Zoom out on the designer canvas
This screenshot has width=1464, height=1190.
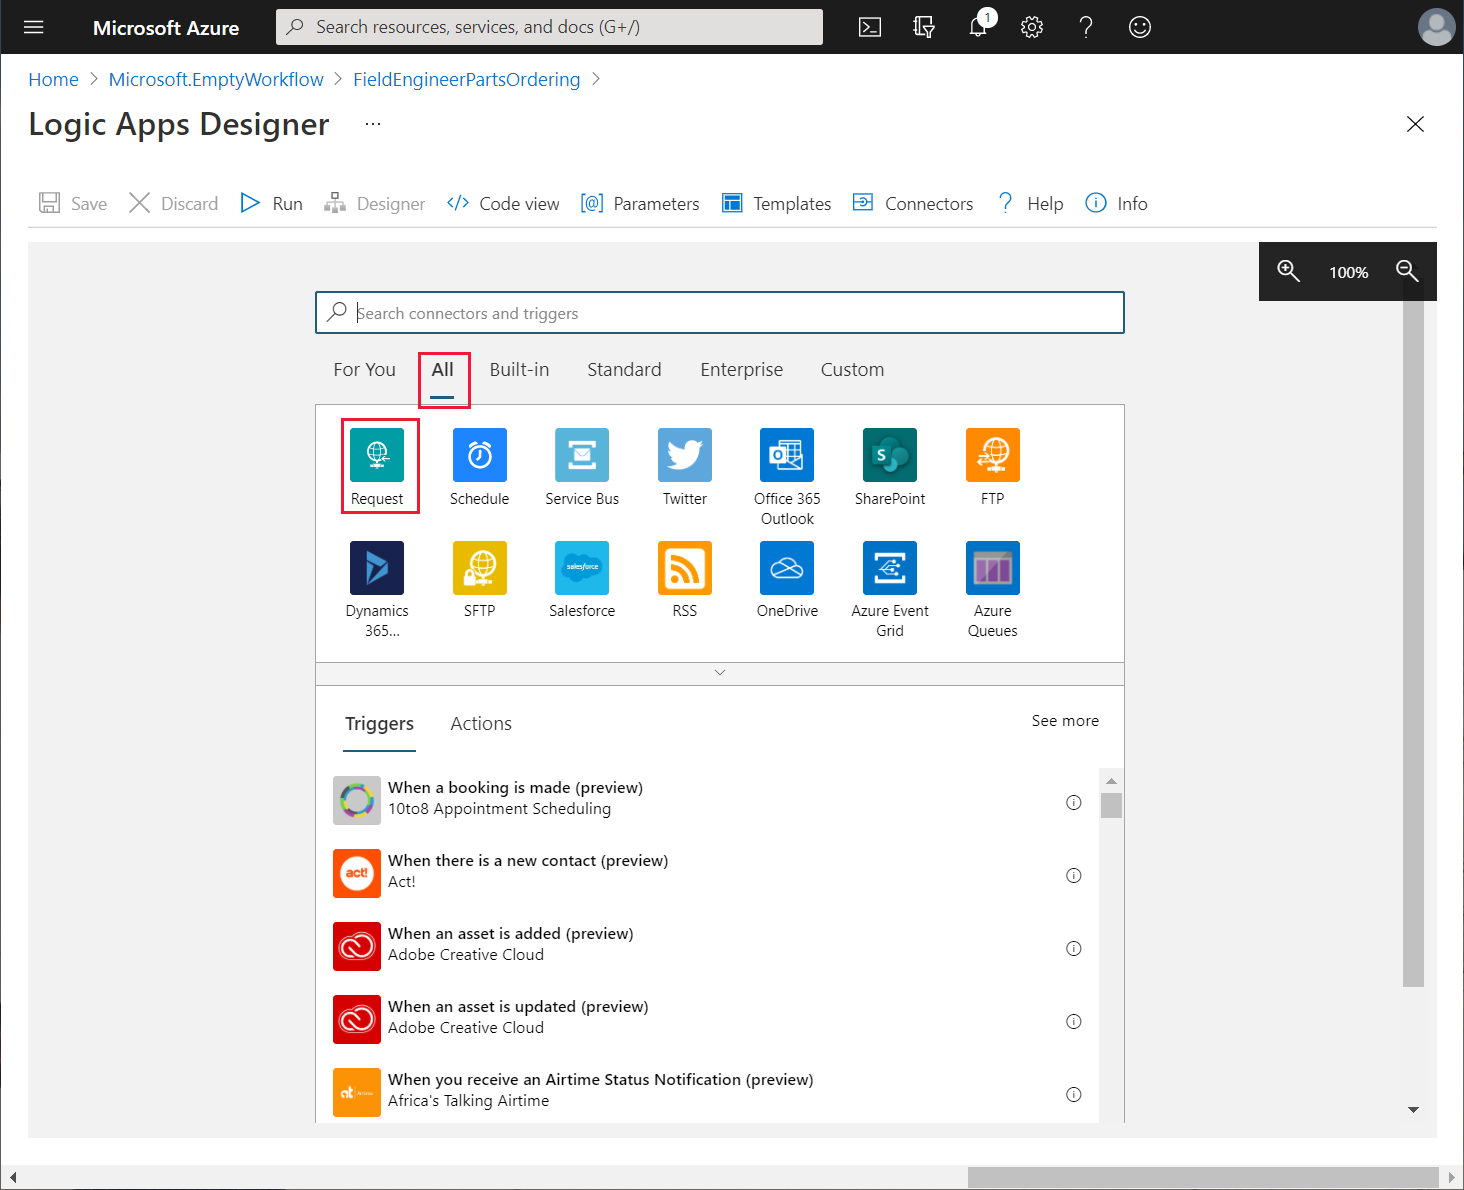coord(1407,271)
